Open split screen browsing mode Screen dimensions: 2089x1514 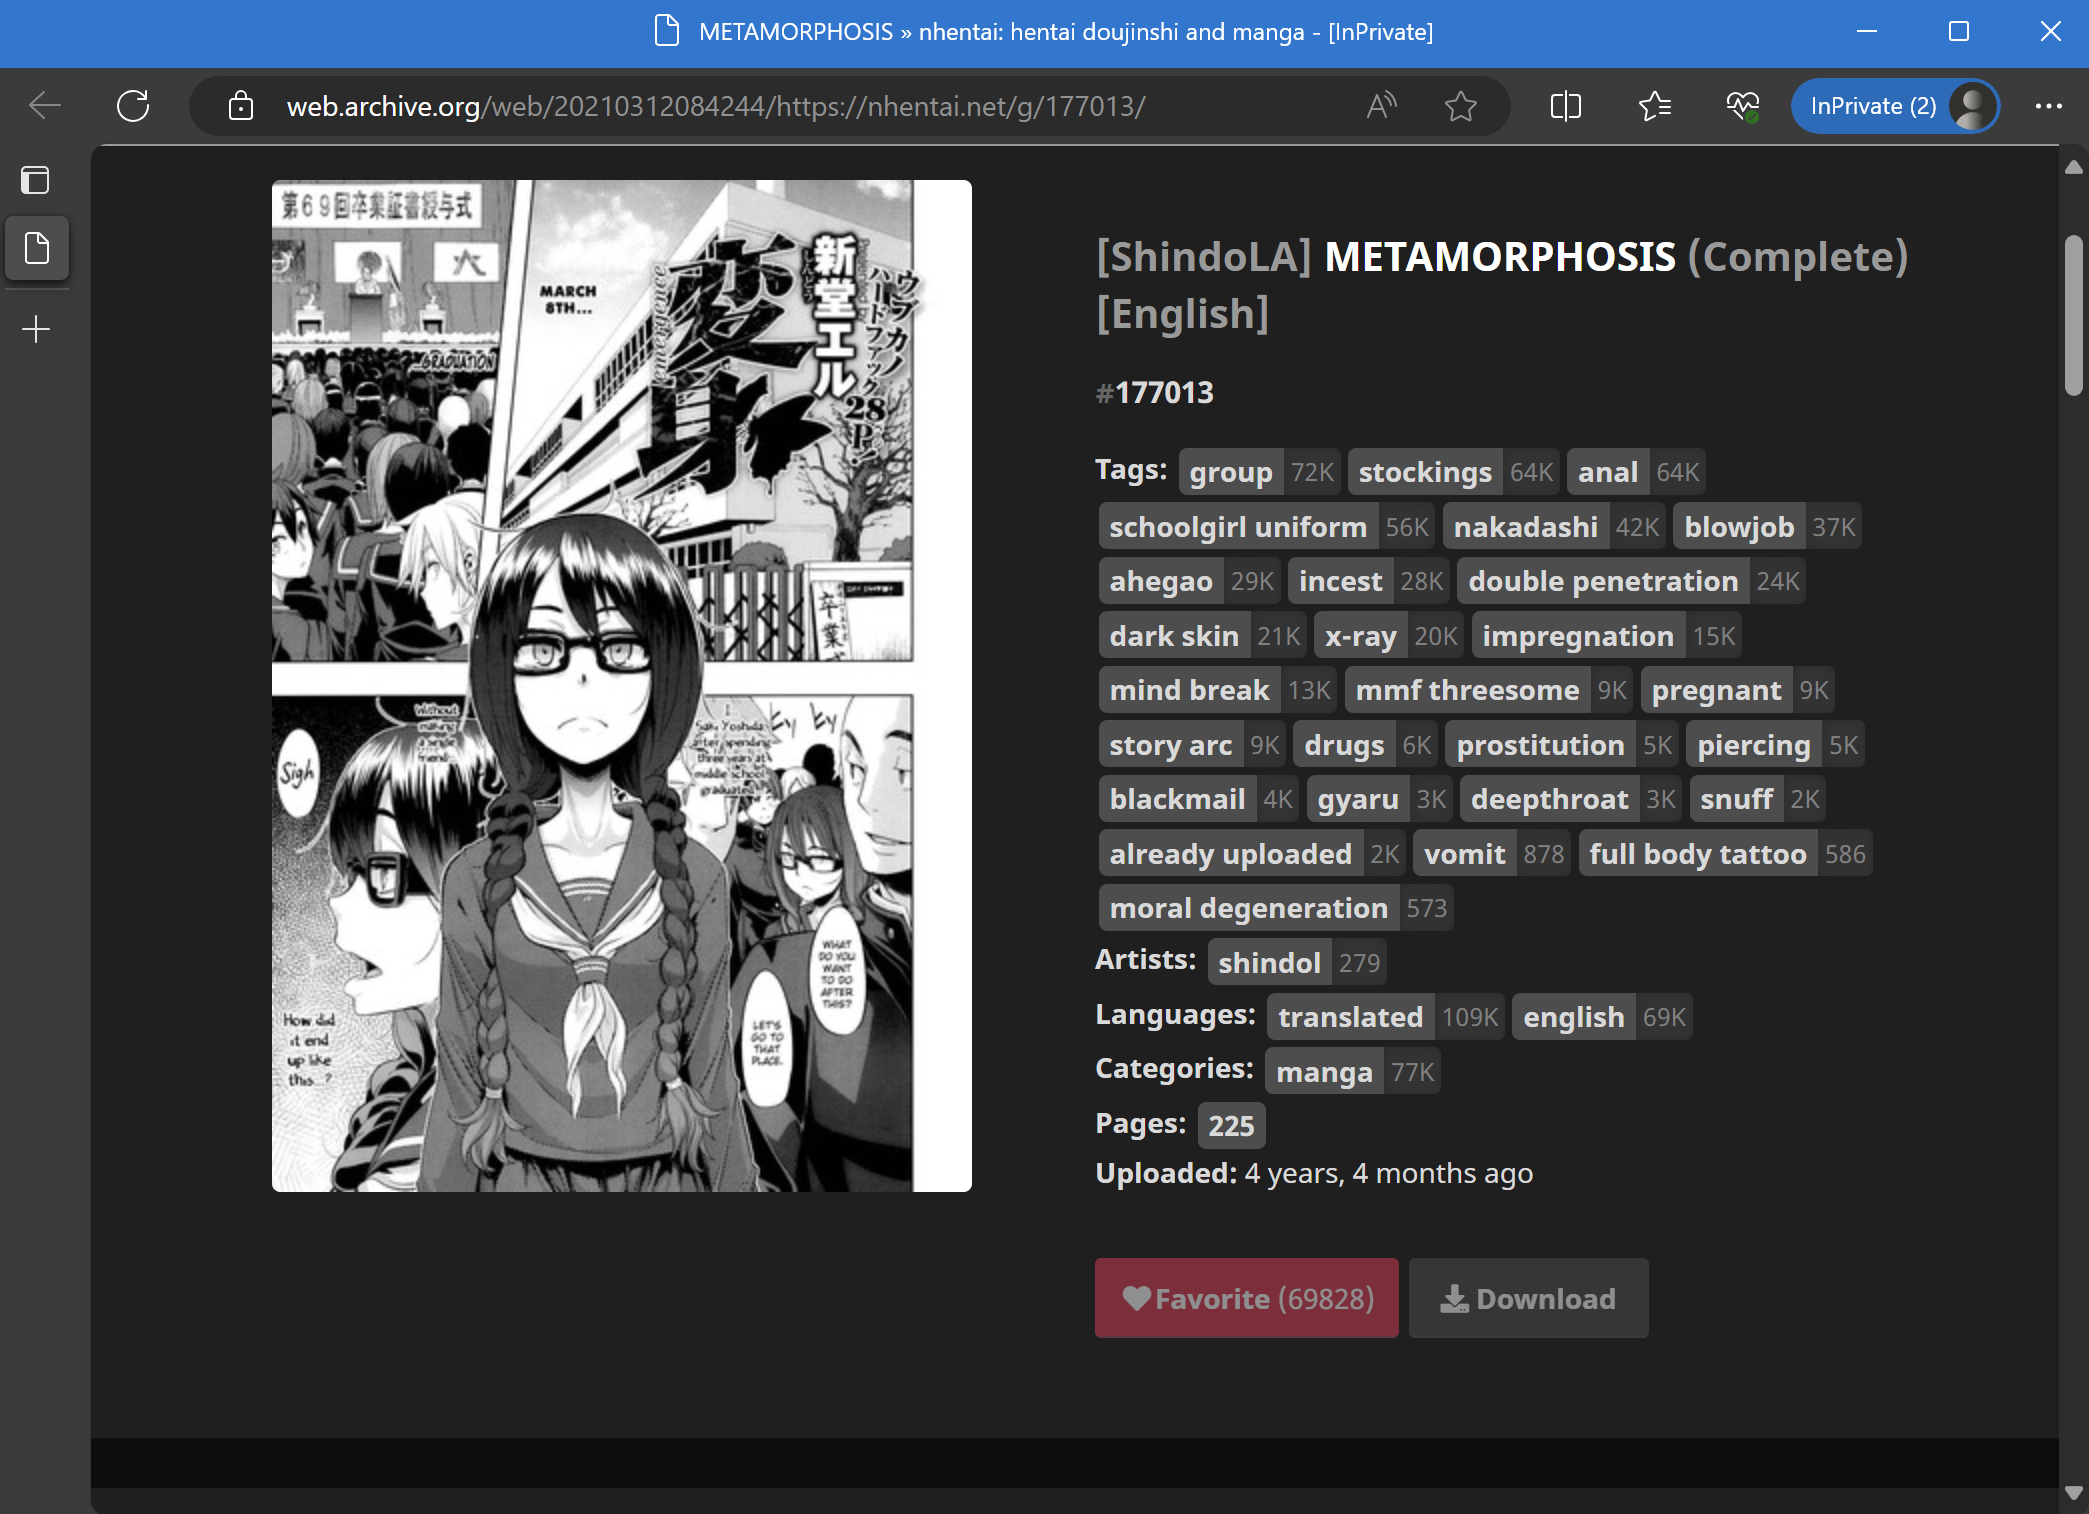click(x=1565, y=105)
